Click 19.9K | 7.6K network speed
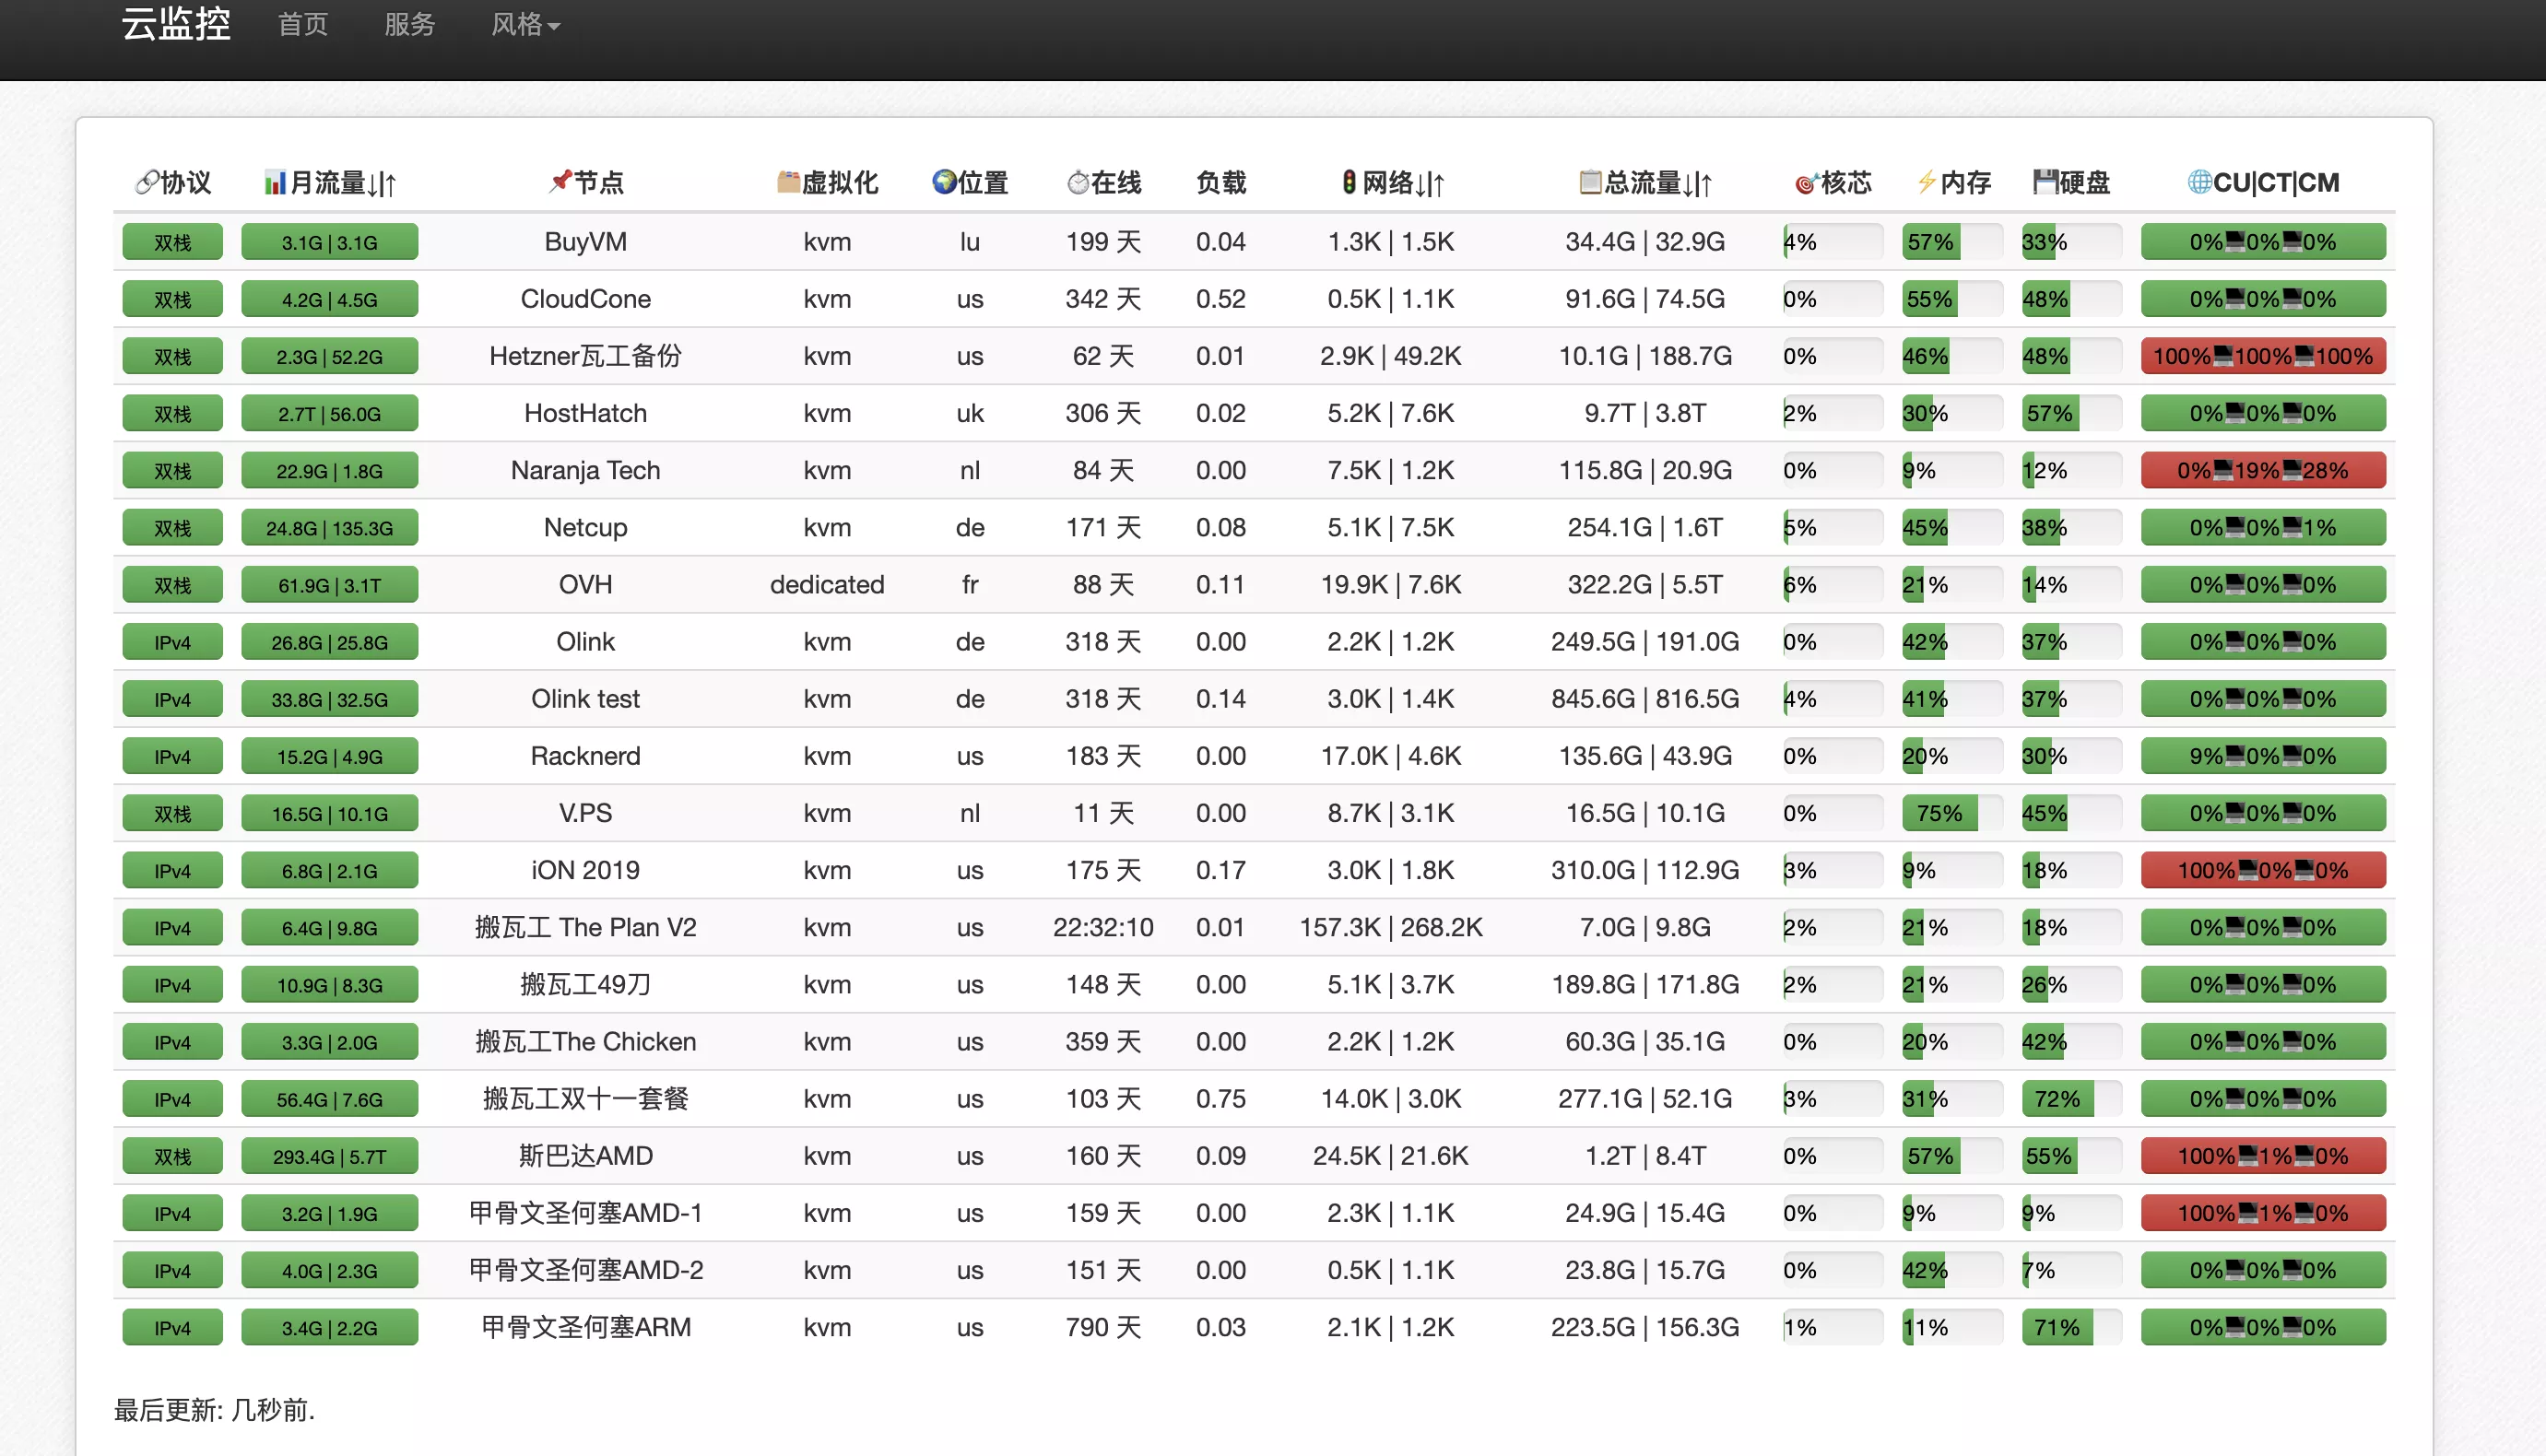 click(x=1390, y=585)
